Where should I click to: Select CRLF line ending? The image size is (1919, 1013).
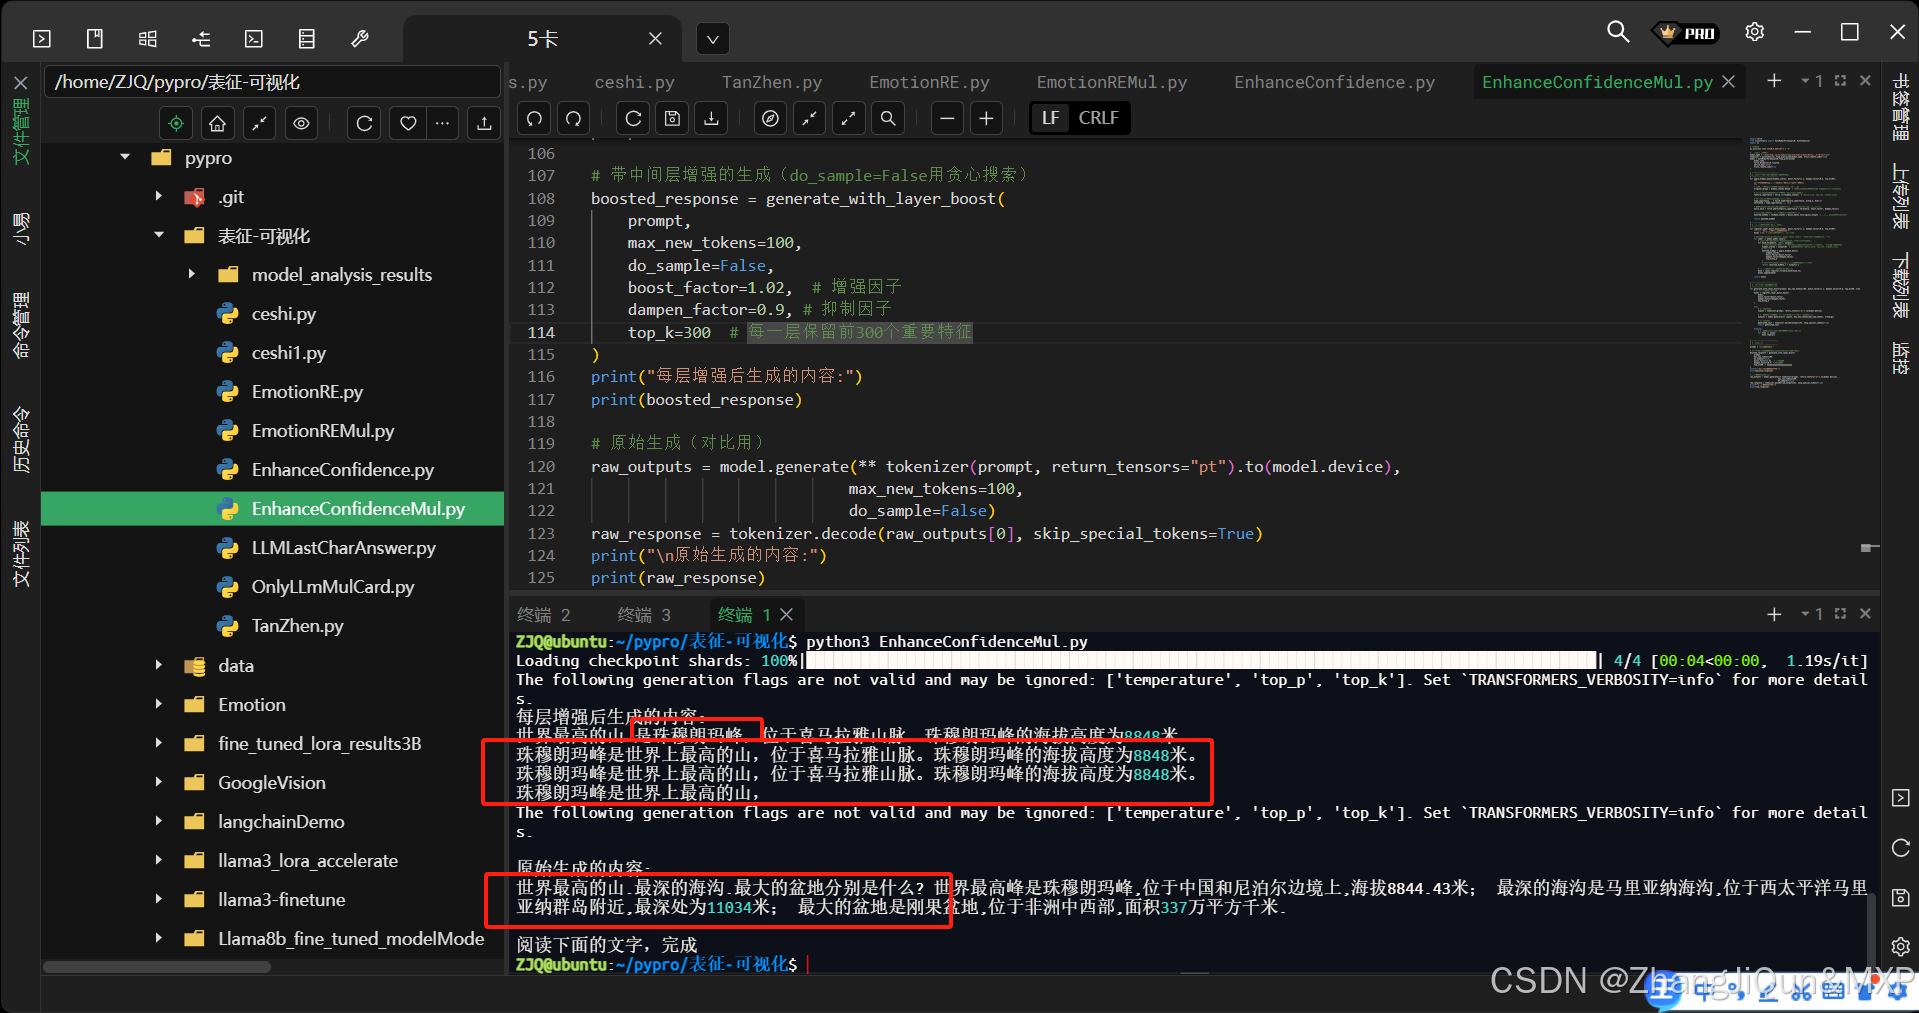coord(1098,118)
